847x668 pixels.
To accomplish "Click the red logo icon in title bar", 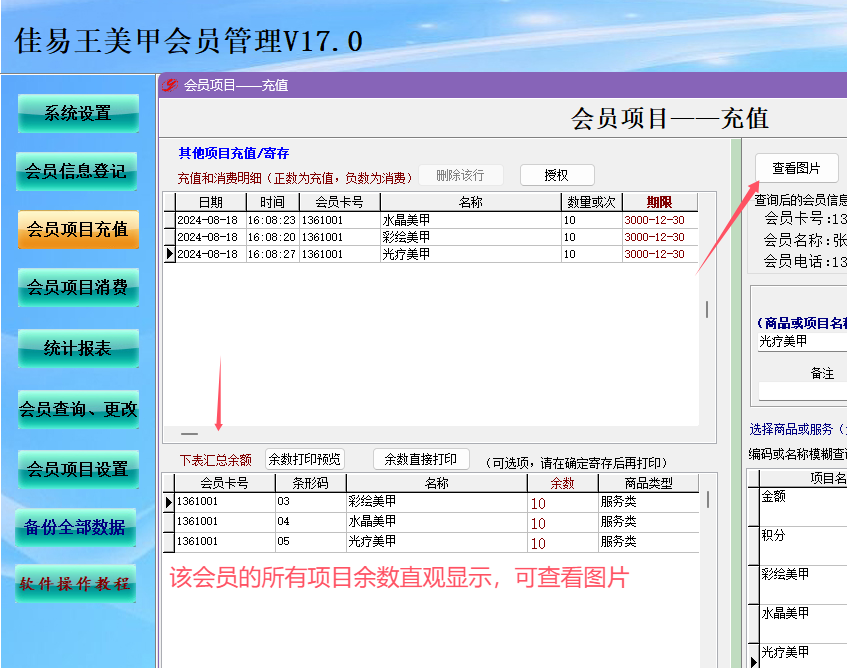I will tap(170, 85).
